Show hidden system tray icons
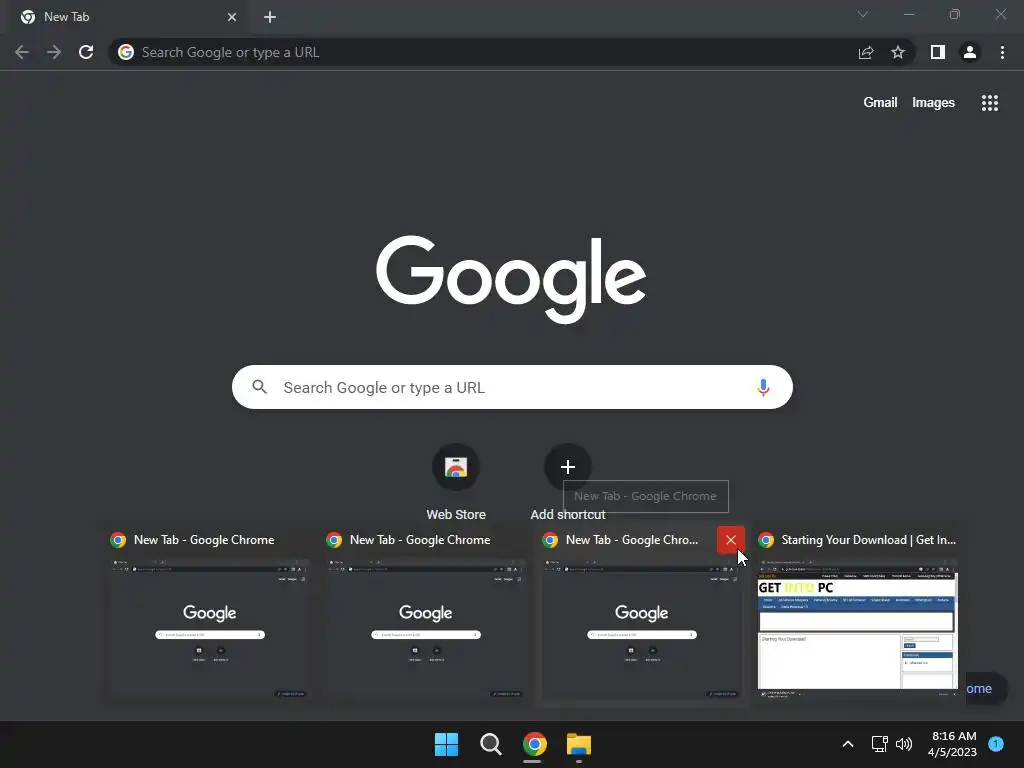The image size is (1024, 768). (x=848, y=744)
